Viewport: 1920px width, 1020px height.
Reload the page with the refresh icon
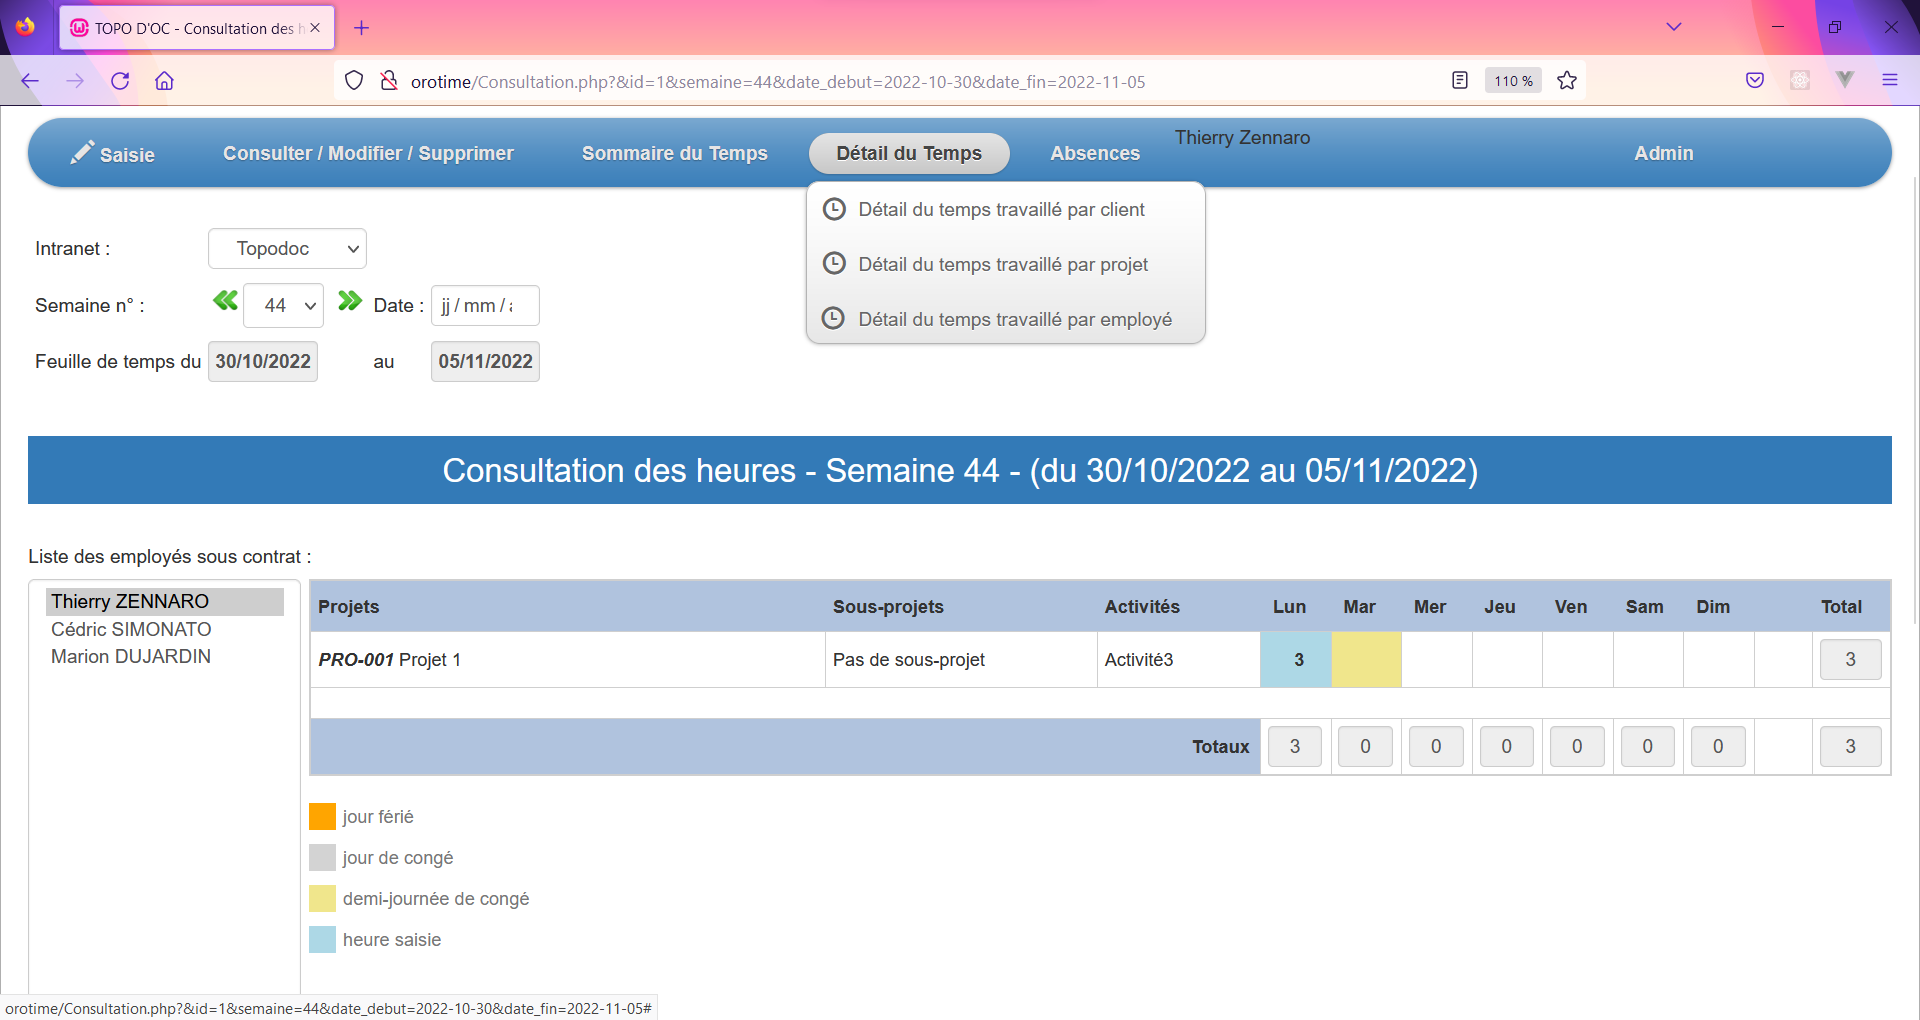pyautogui.click(x=120, y=81)
